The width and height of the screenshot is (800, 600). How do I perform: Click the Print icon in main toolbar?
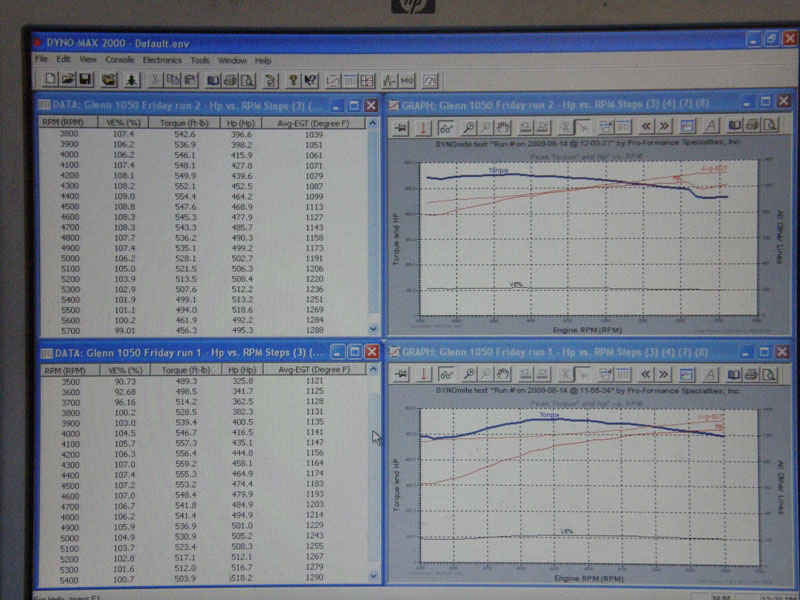pos(230,80)
